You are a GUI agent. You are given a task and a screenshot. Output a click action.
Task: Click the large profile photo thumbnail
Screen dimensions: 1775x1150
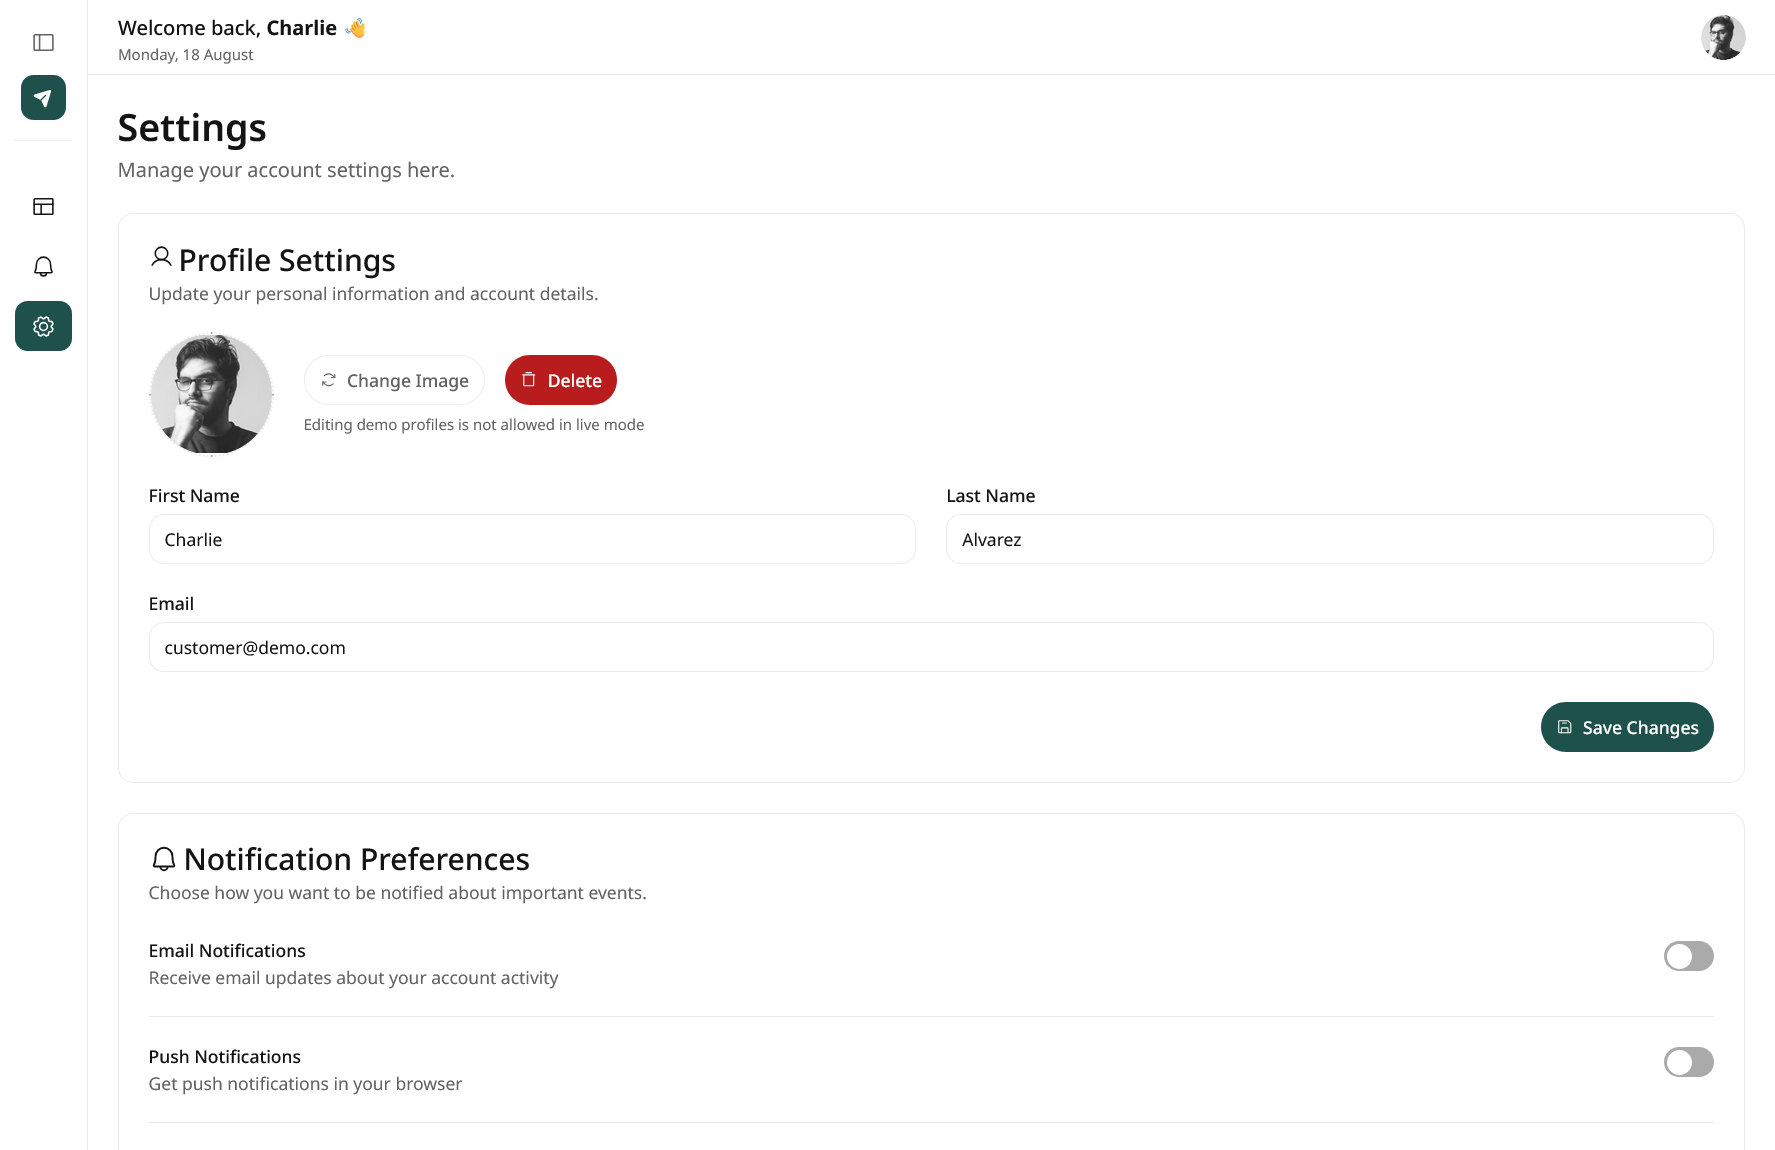click(x=211, y=394)
